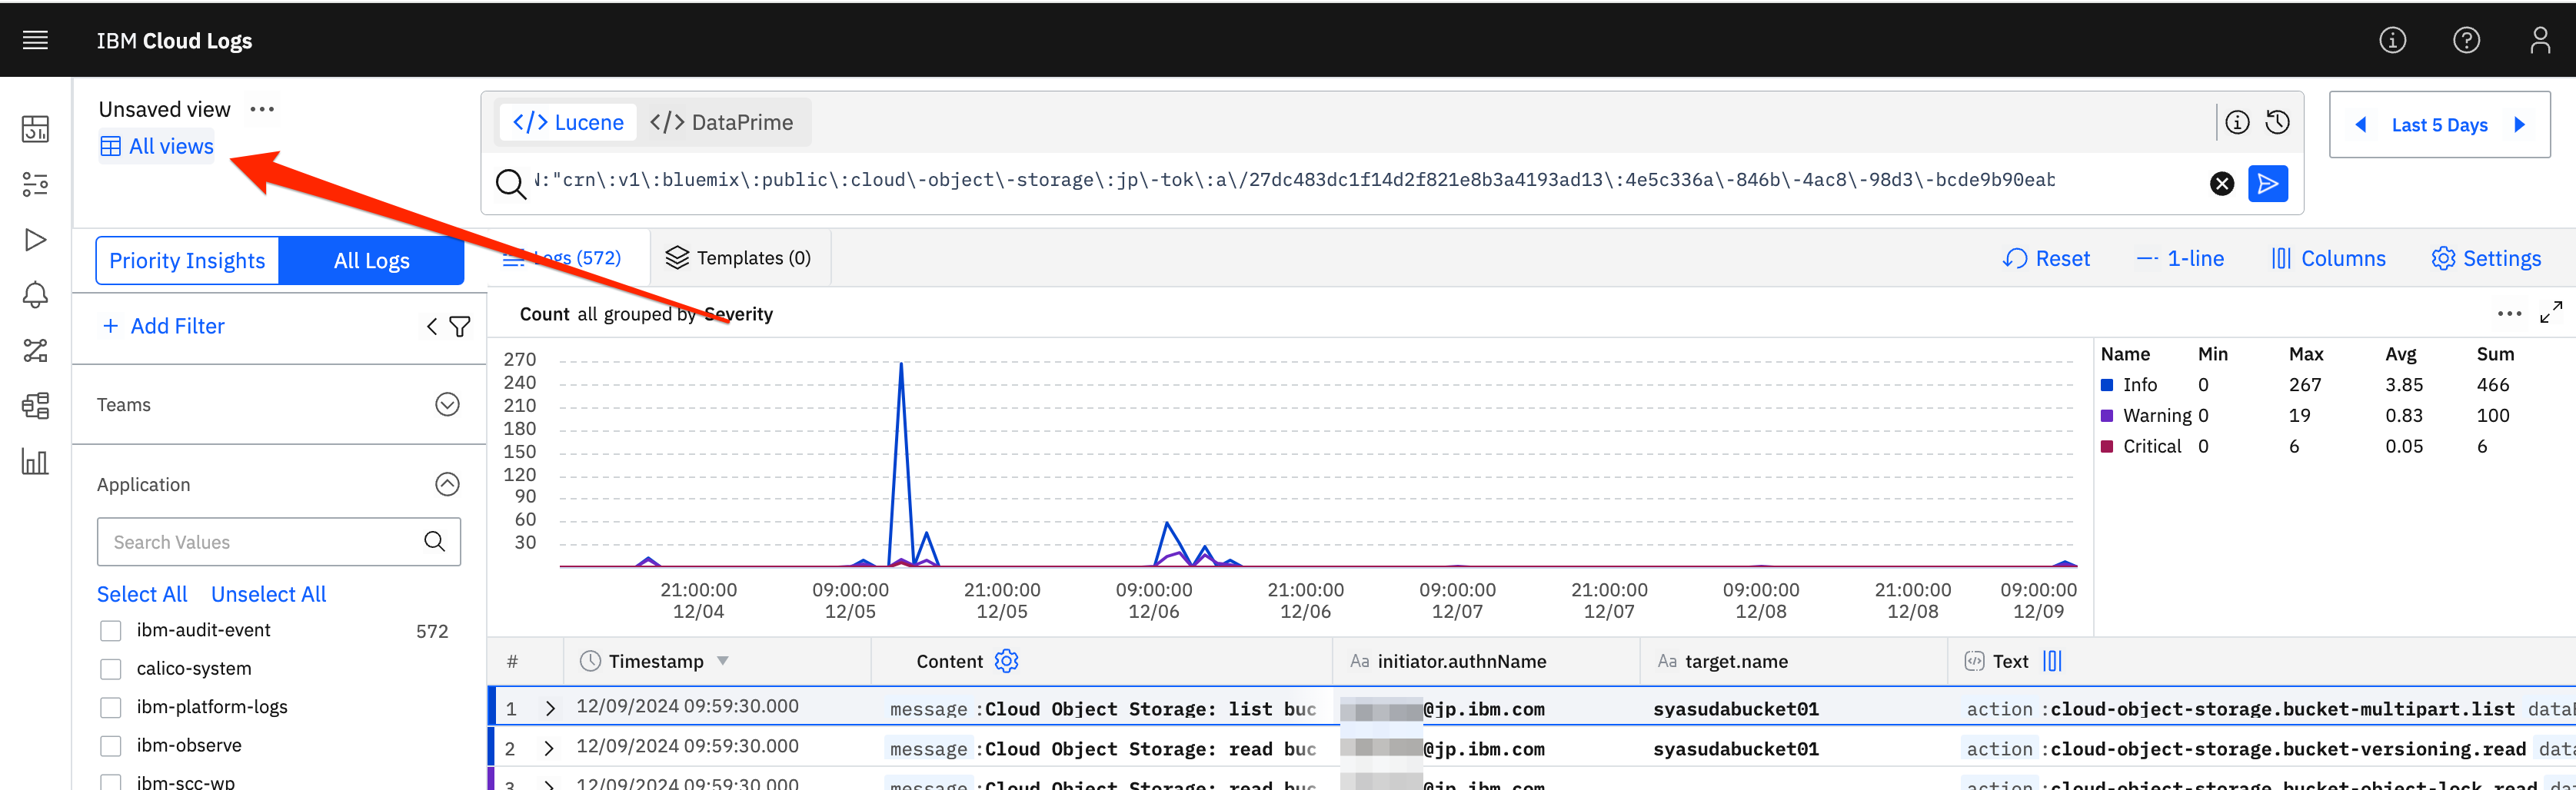This screenshot has width=2576, height=790.
Task: Click the bar chart icon in sidebar
Action: tap(35, 462)
